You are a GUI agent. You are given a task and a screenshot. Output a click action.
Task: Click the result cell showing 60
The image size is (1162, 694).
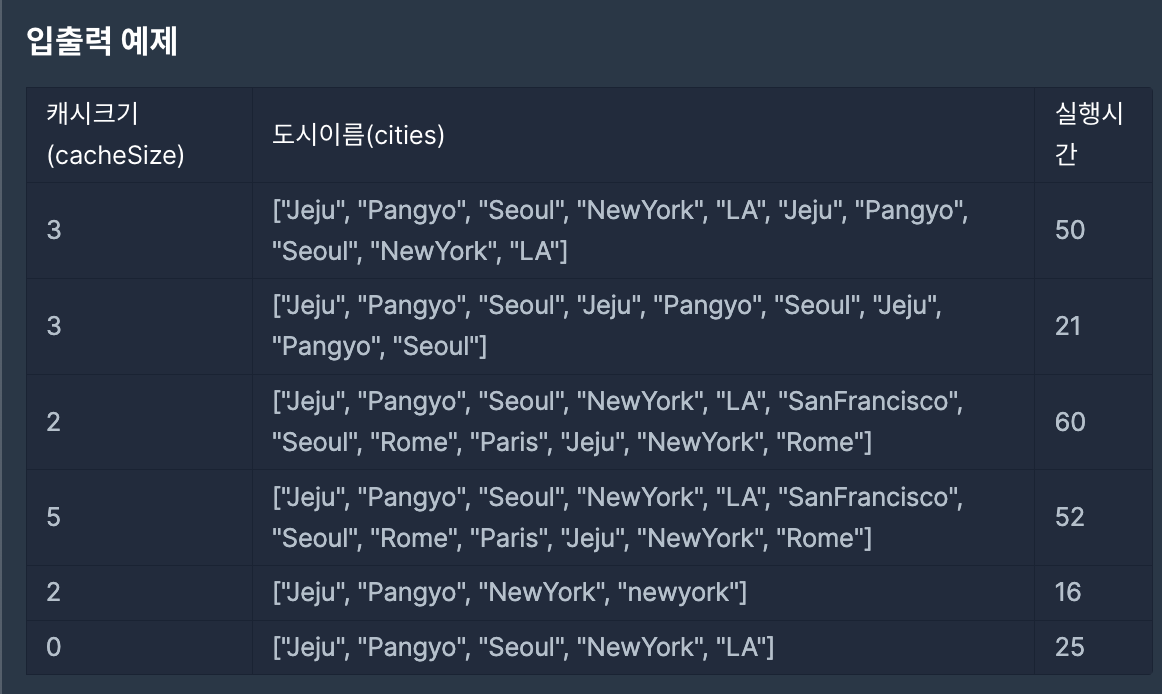pyautogui.click(x=1093, y=422)
